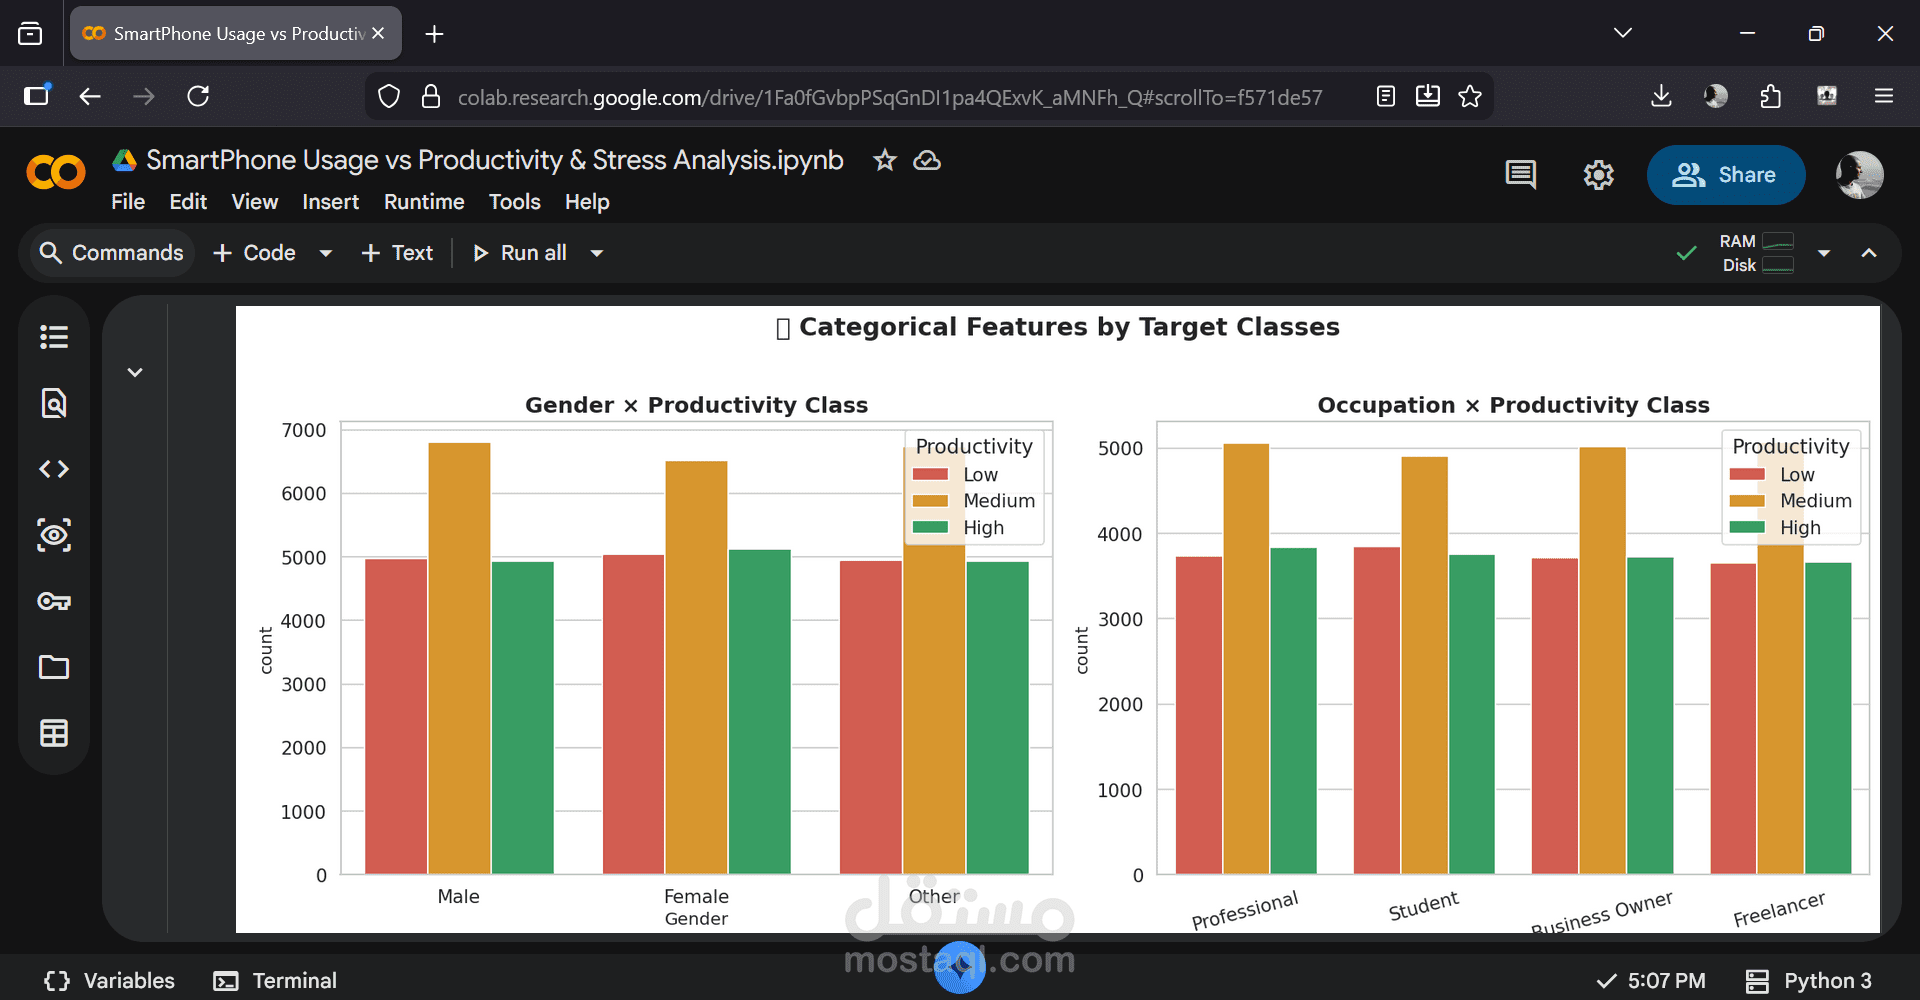Open the data table panel
Image resolution: width=1920 pixels, height=1000 pixels.
(x=54, y=733)
